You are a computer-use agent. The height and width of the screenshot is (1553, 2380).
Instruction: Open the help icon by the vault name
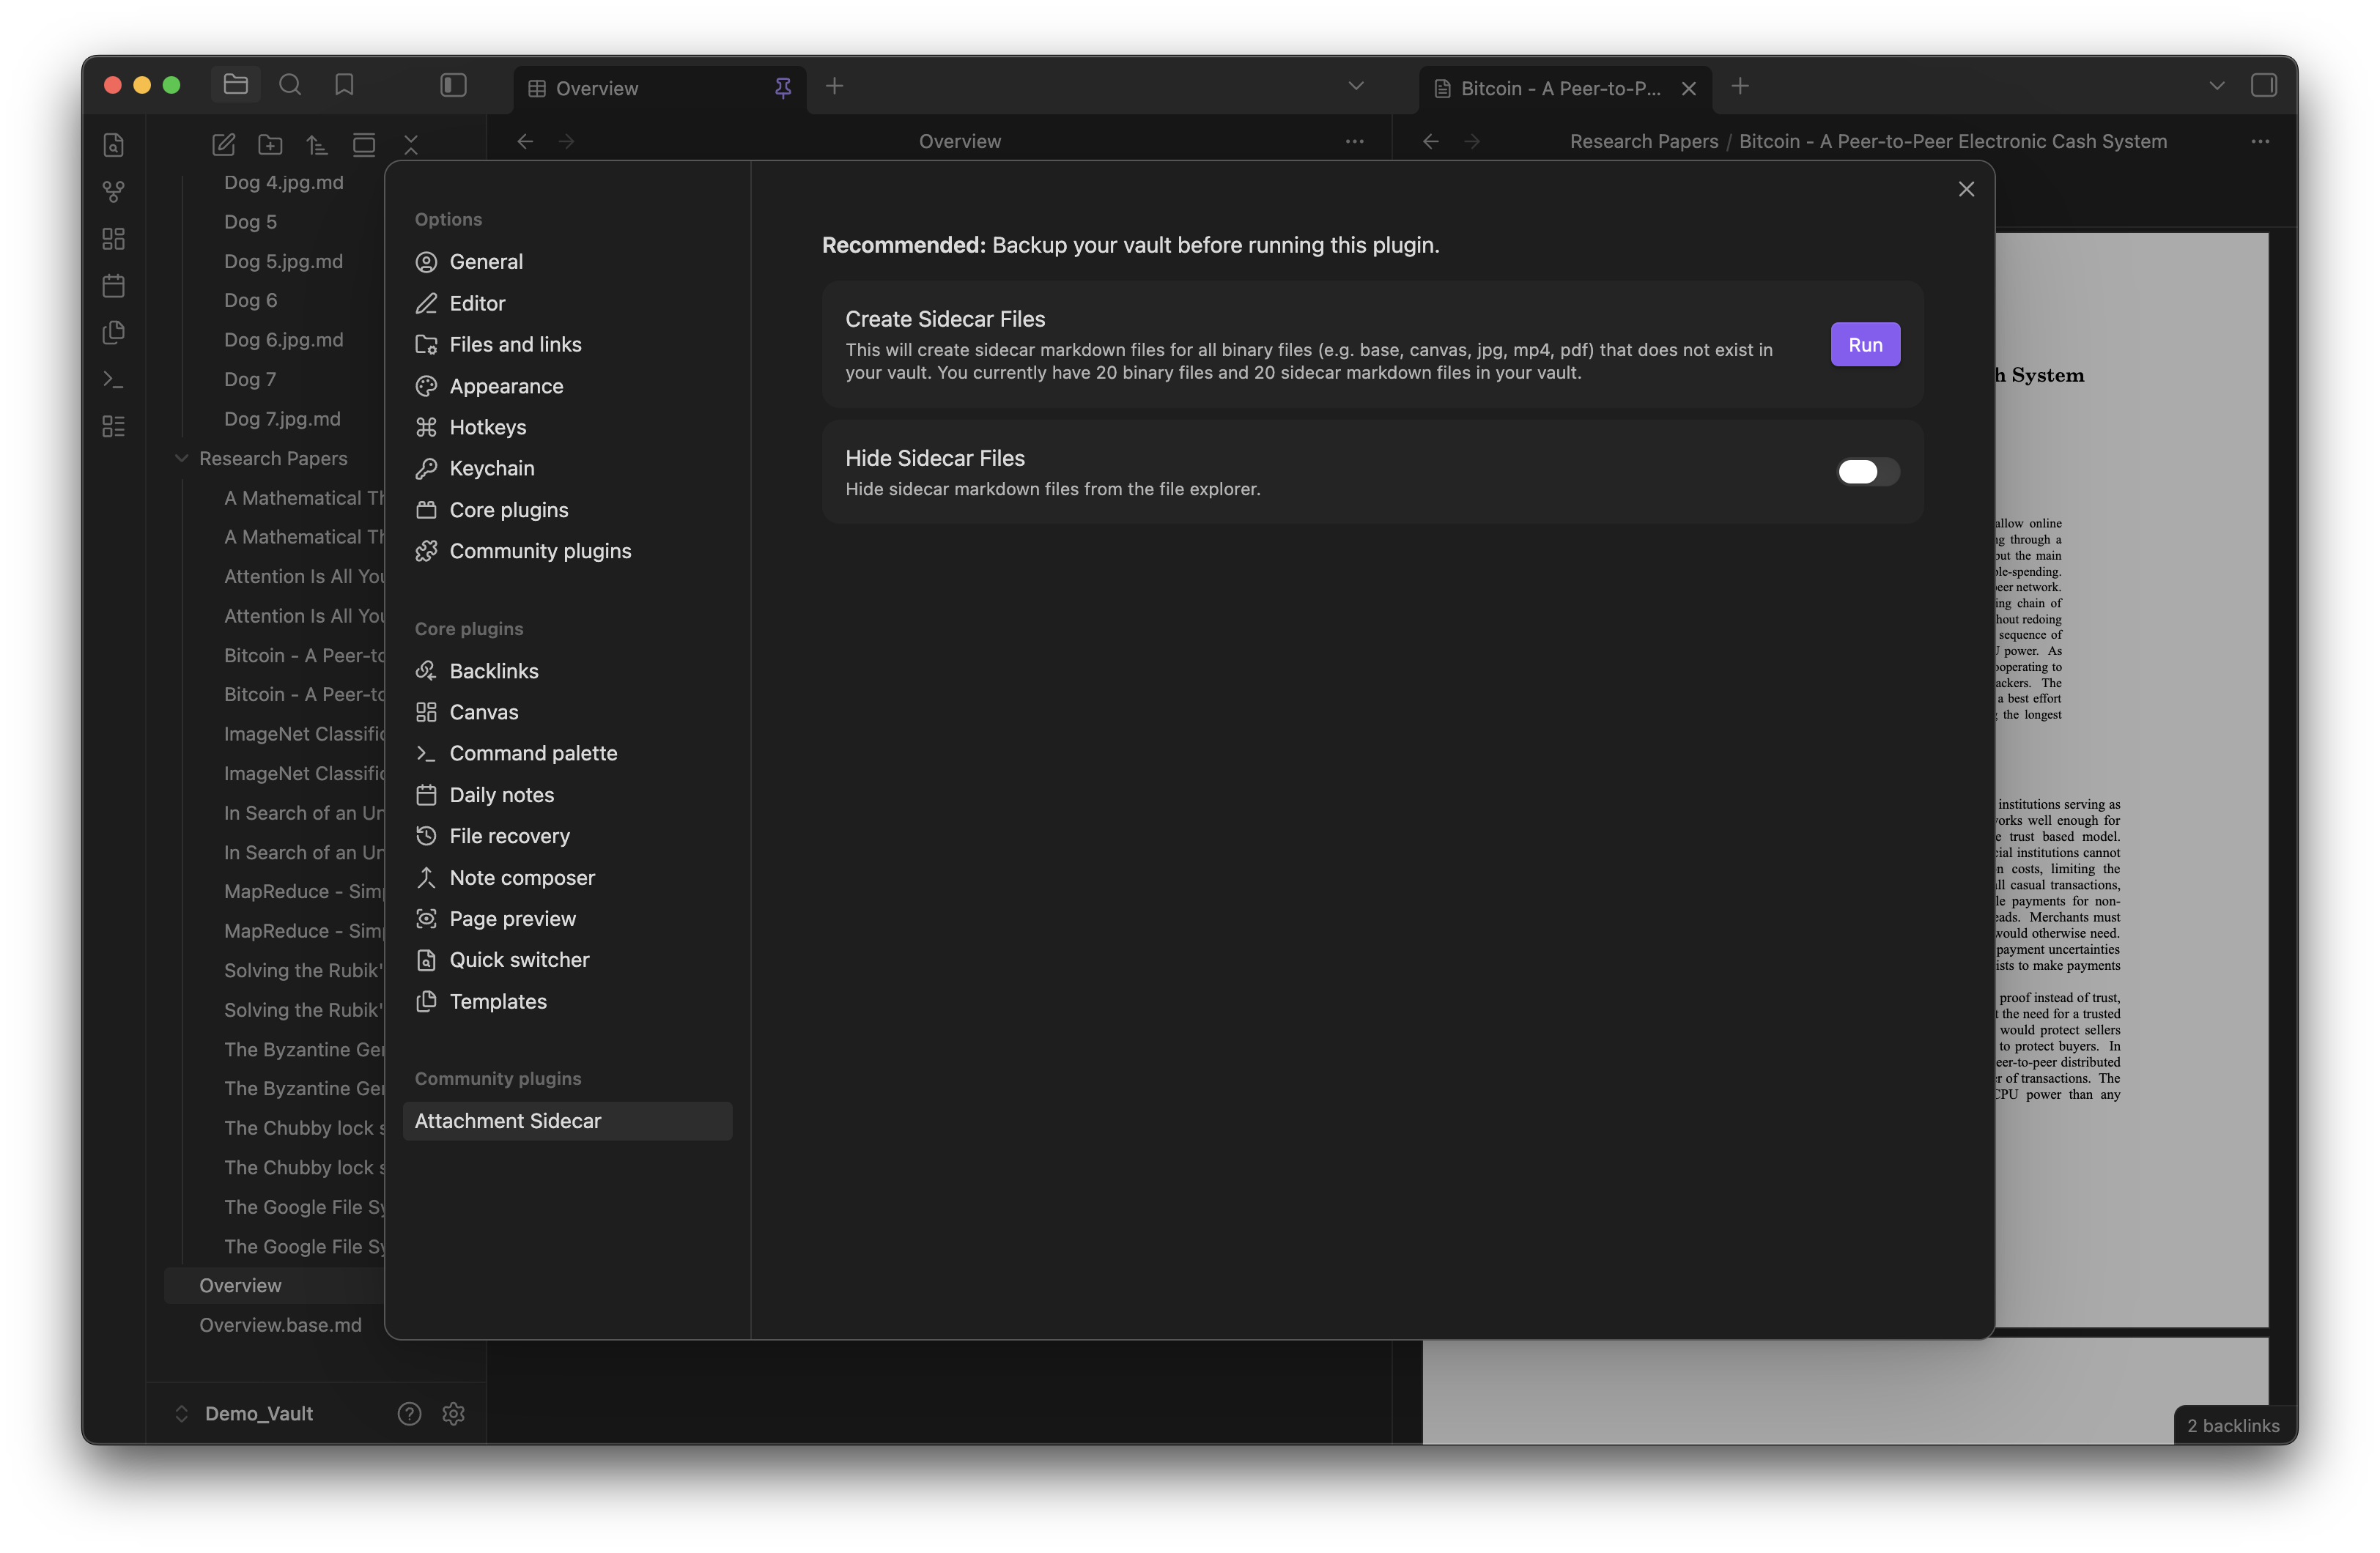coord(409,1413)
